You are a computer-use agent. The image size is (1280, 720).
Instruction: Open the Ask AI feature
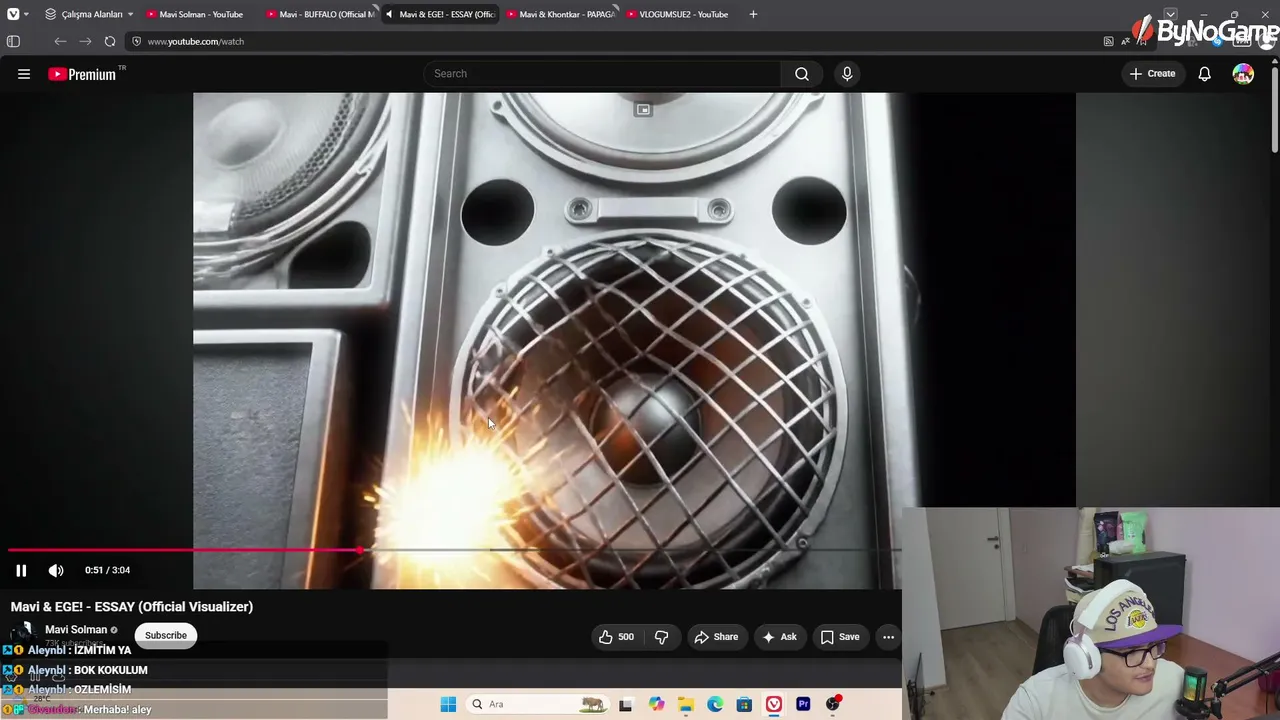[779, 637]
